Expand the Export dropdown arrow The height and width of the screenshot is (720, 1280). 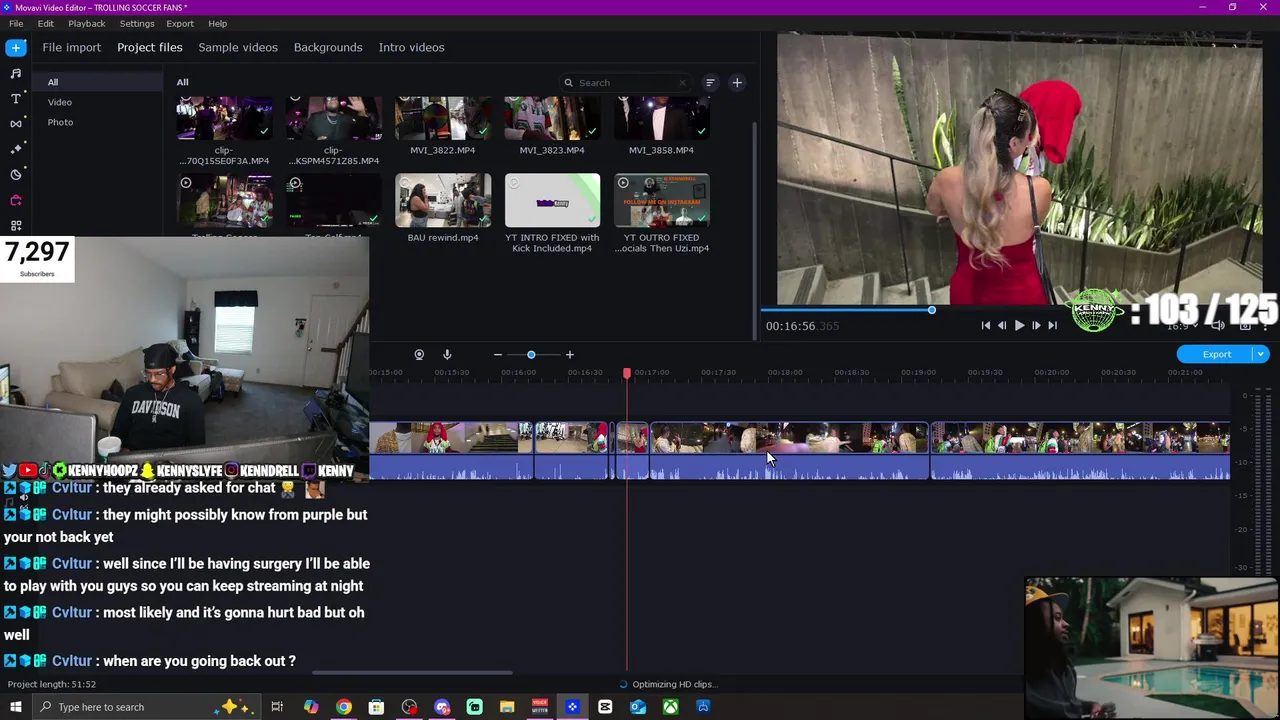(x=1261, y=354)
